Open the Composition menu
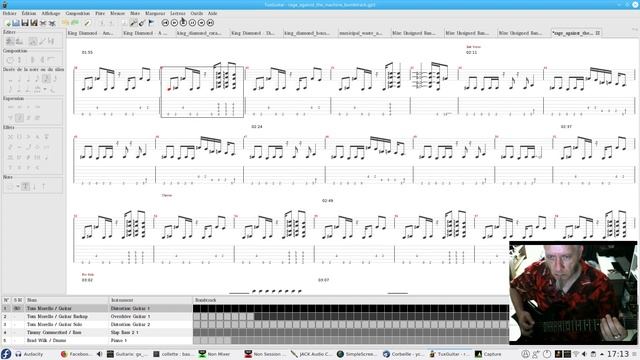The image size is (640, 360). tap(78, 13)
